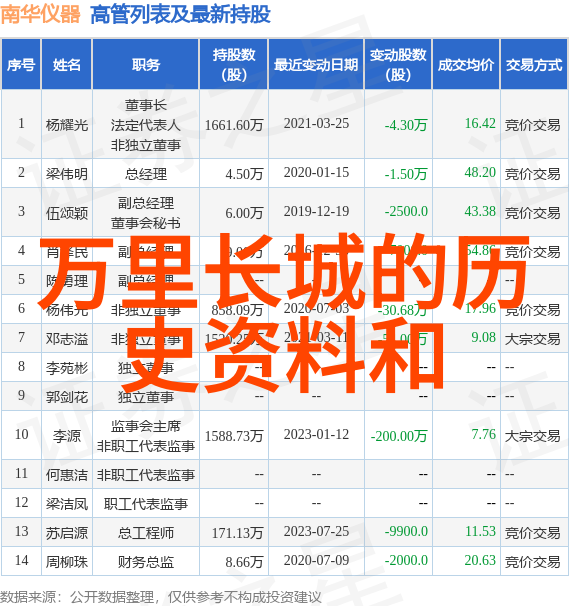This screenshot has height=606, width=569.
Task: Select the 变动股数(股) column header
Action: point(398,65)
